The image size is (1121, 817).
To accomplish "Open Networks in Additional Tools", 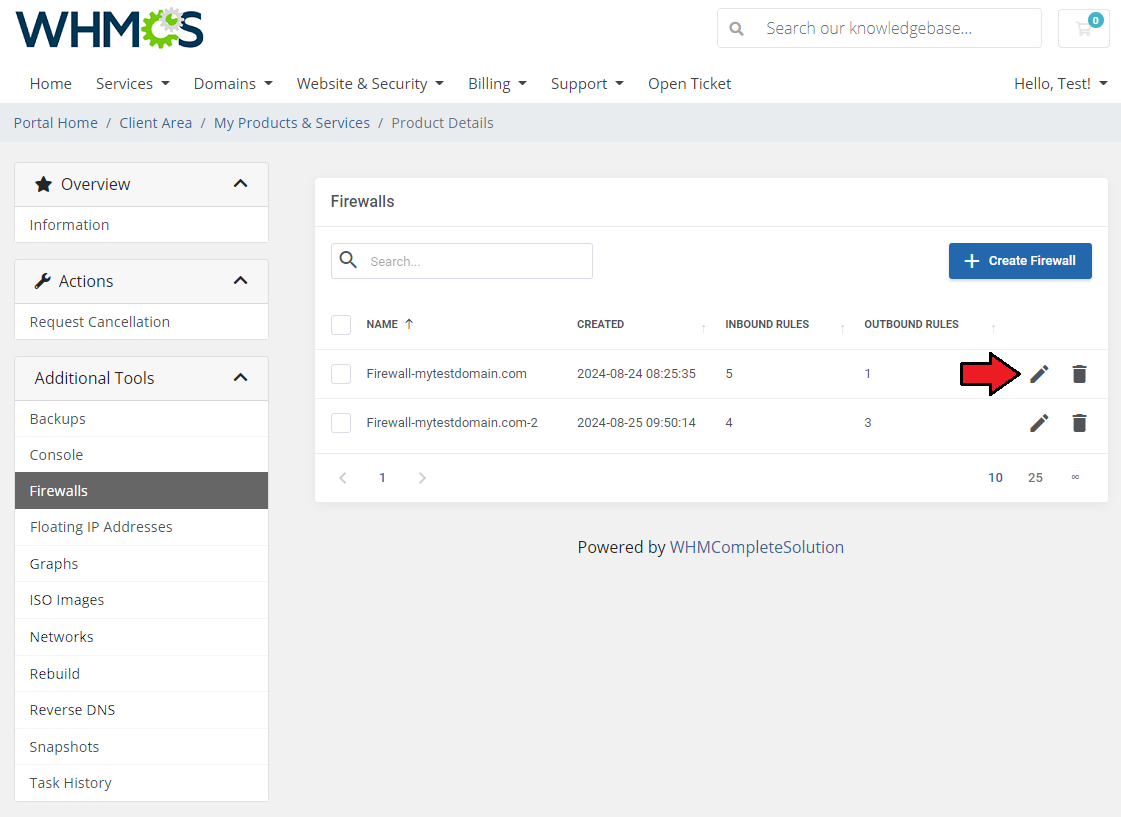I will click(x=142, y=637).
